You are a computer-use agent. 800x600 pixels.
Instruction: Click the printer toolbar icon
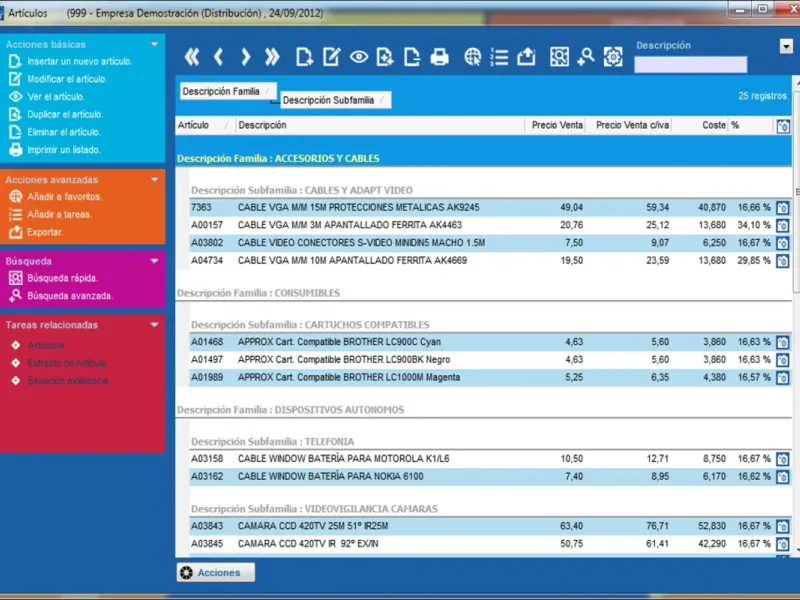pos(439,57)
